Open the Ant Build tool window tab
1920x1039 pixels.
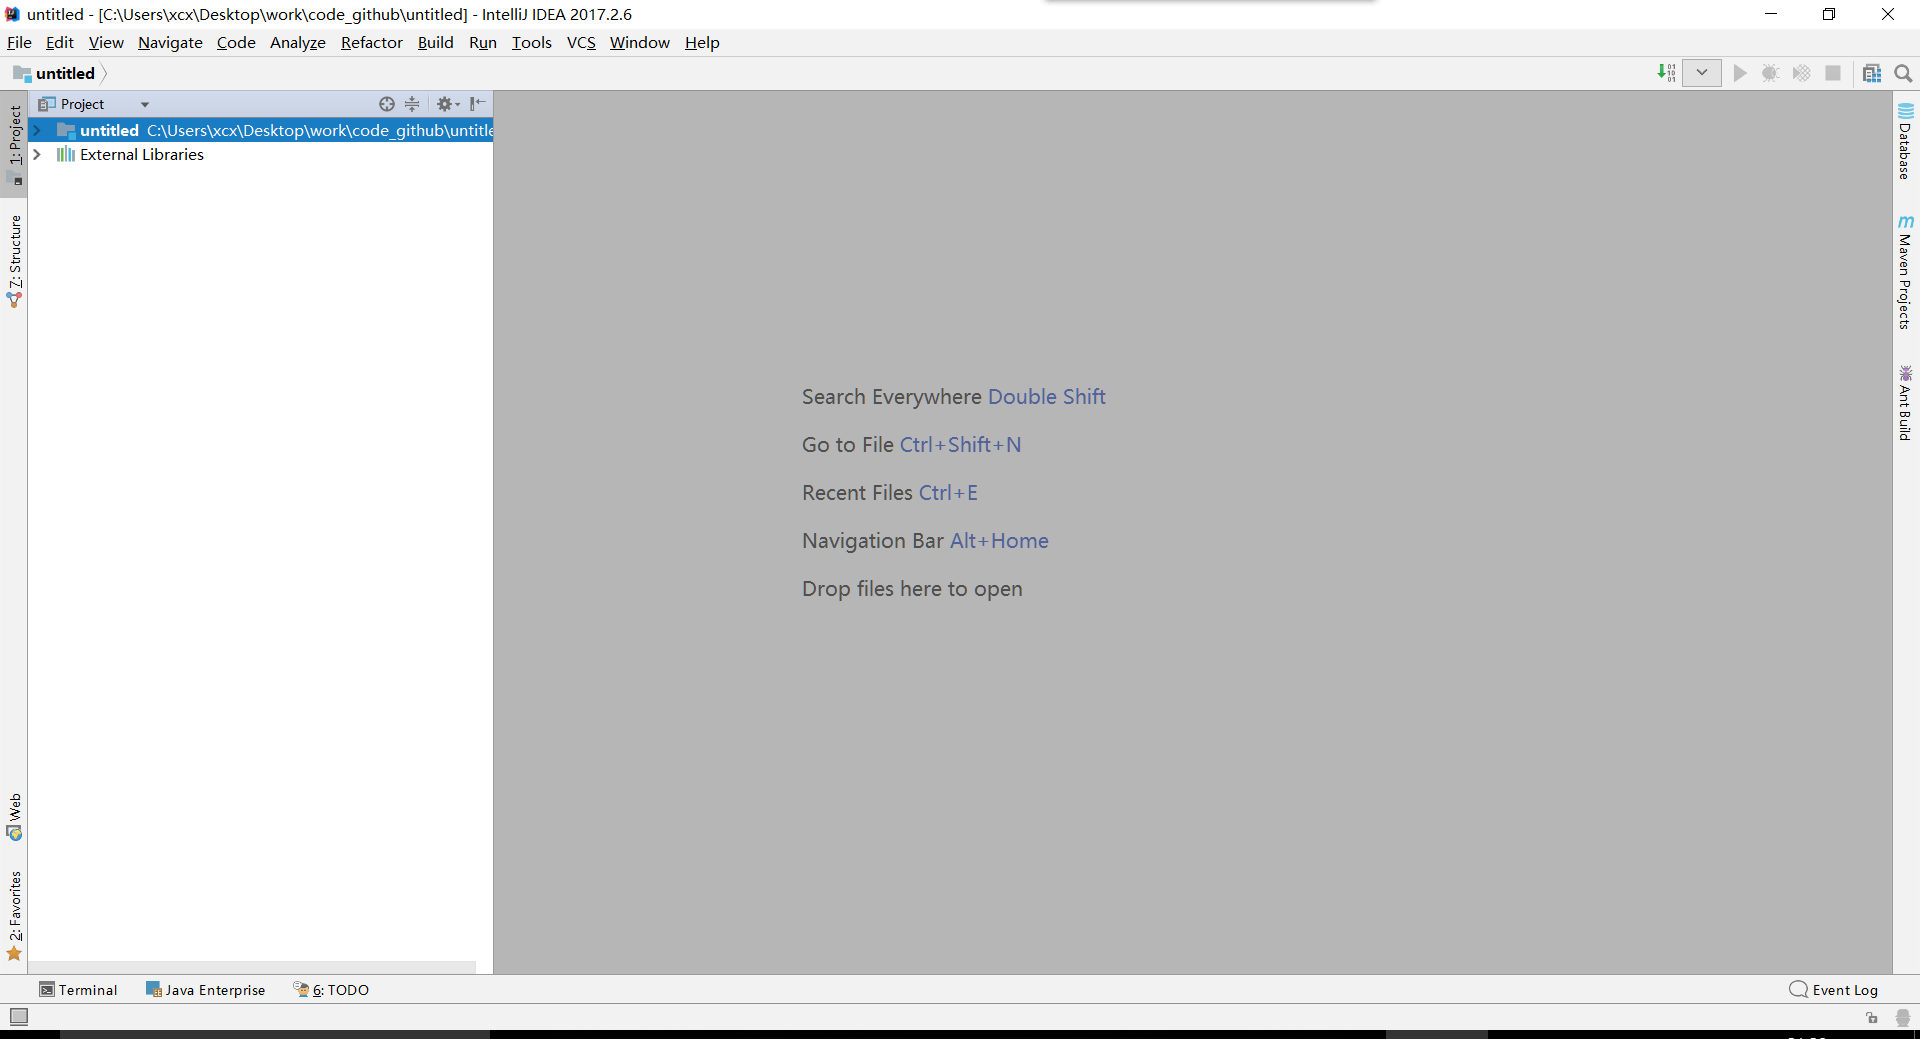[x=1905, y=403]
